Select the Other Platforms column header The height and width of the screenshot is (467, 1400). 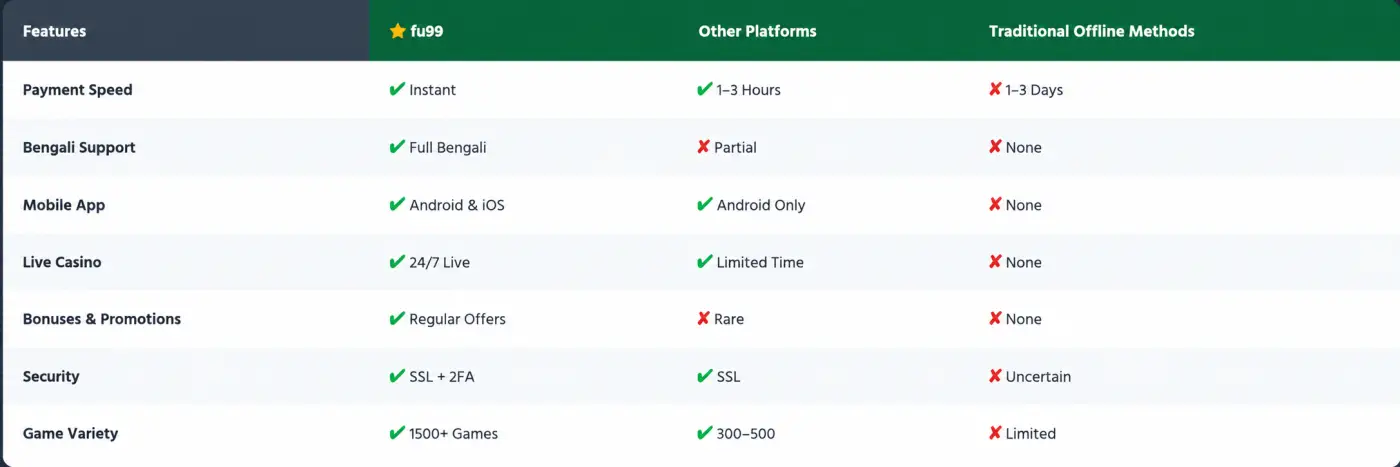[x=757, y=31]
